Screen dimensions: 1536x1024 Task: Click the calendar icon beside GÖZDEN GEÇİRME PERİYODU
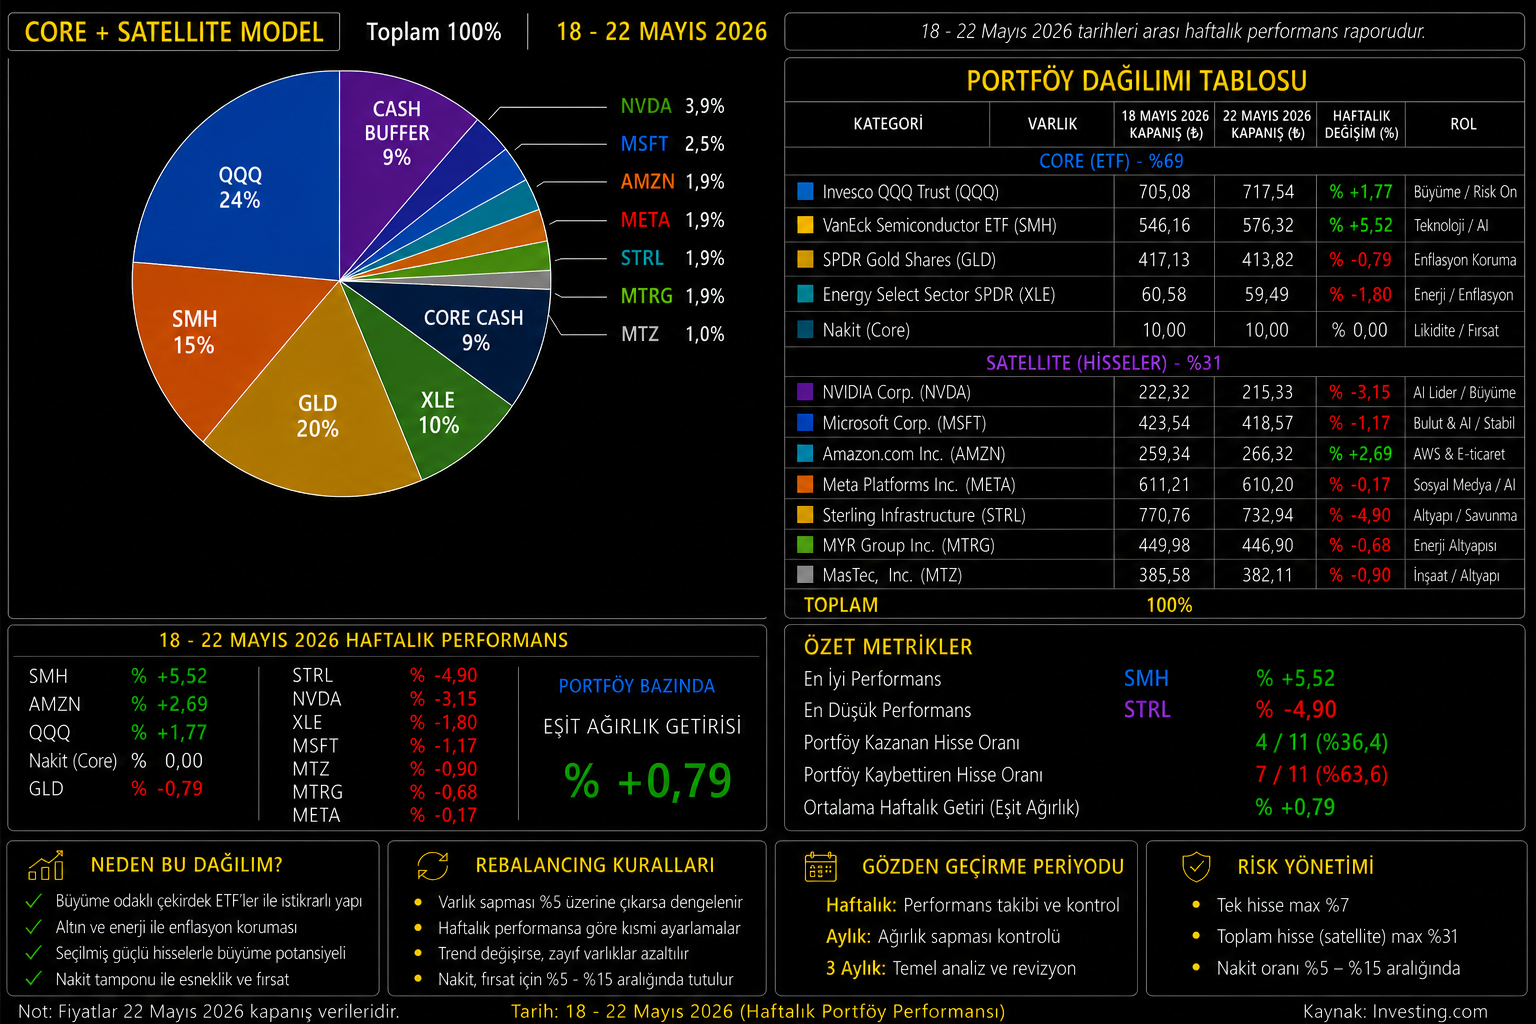coord(821,866)
